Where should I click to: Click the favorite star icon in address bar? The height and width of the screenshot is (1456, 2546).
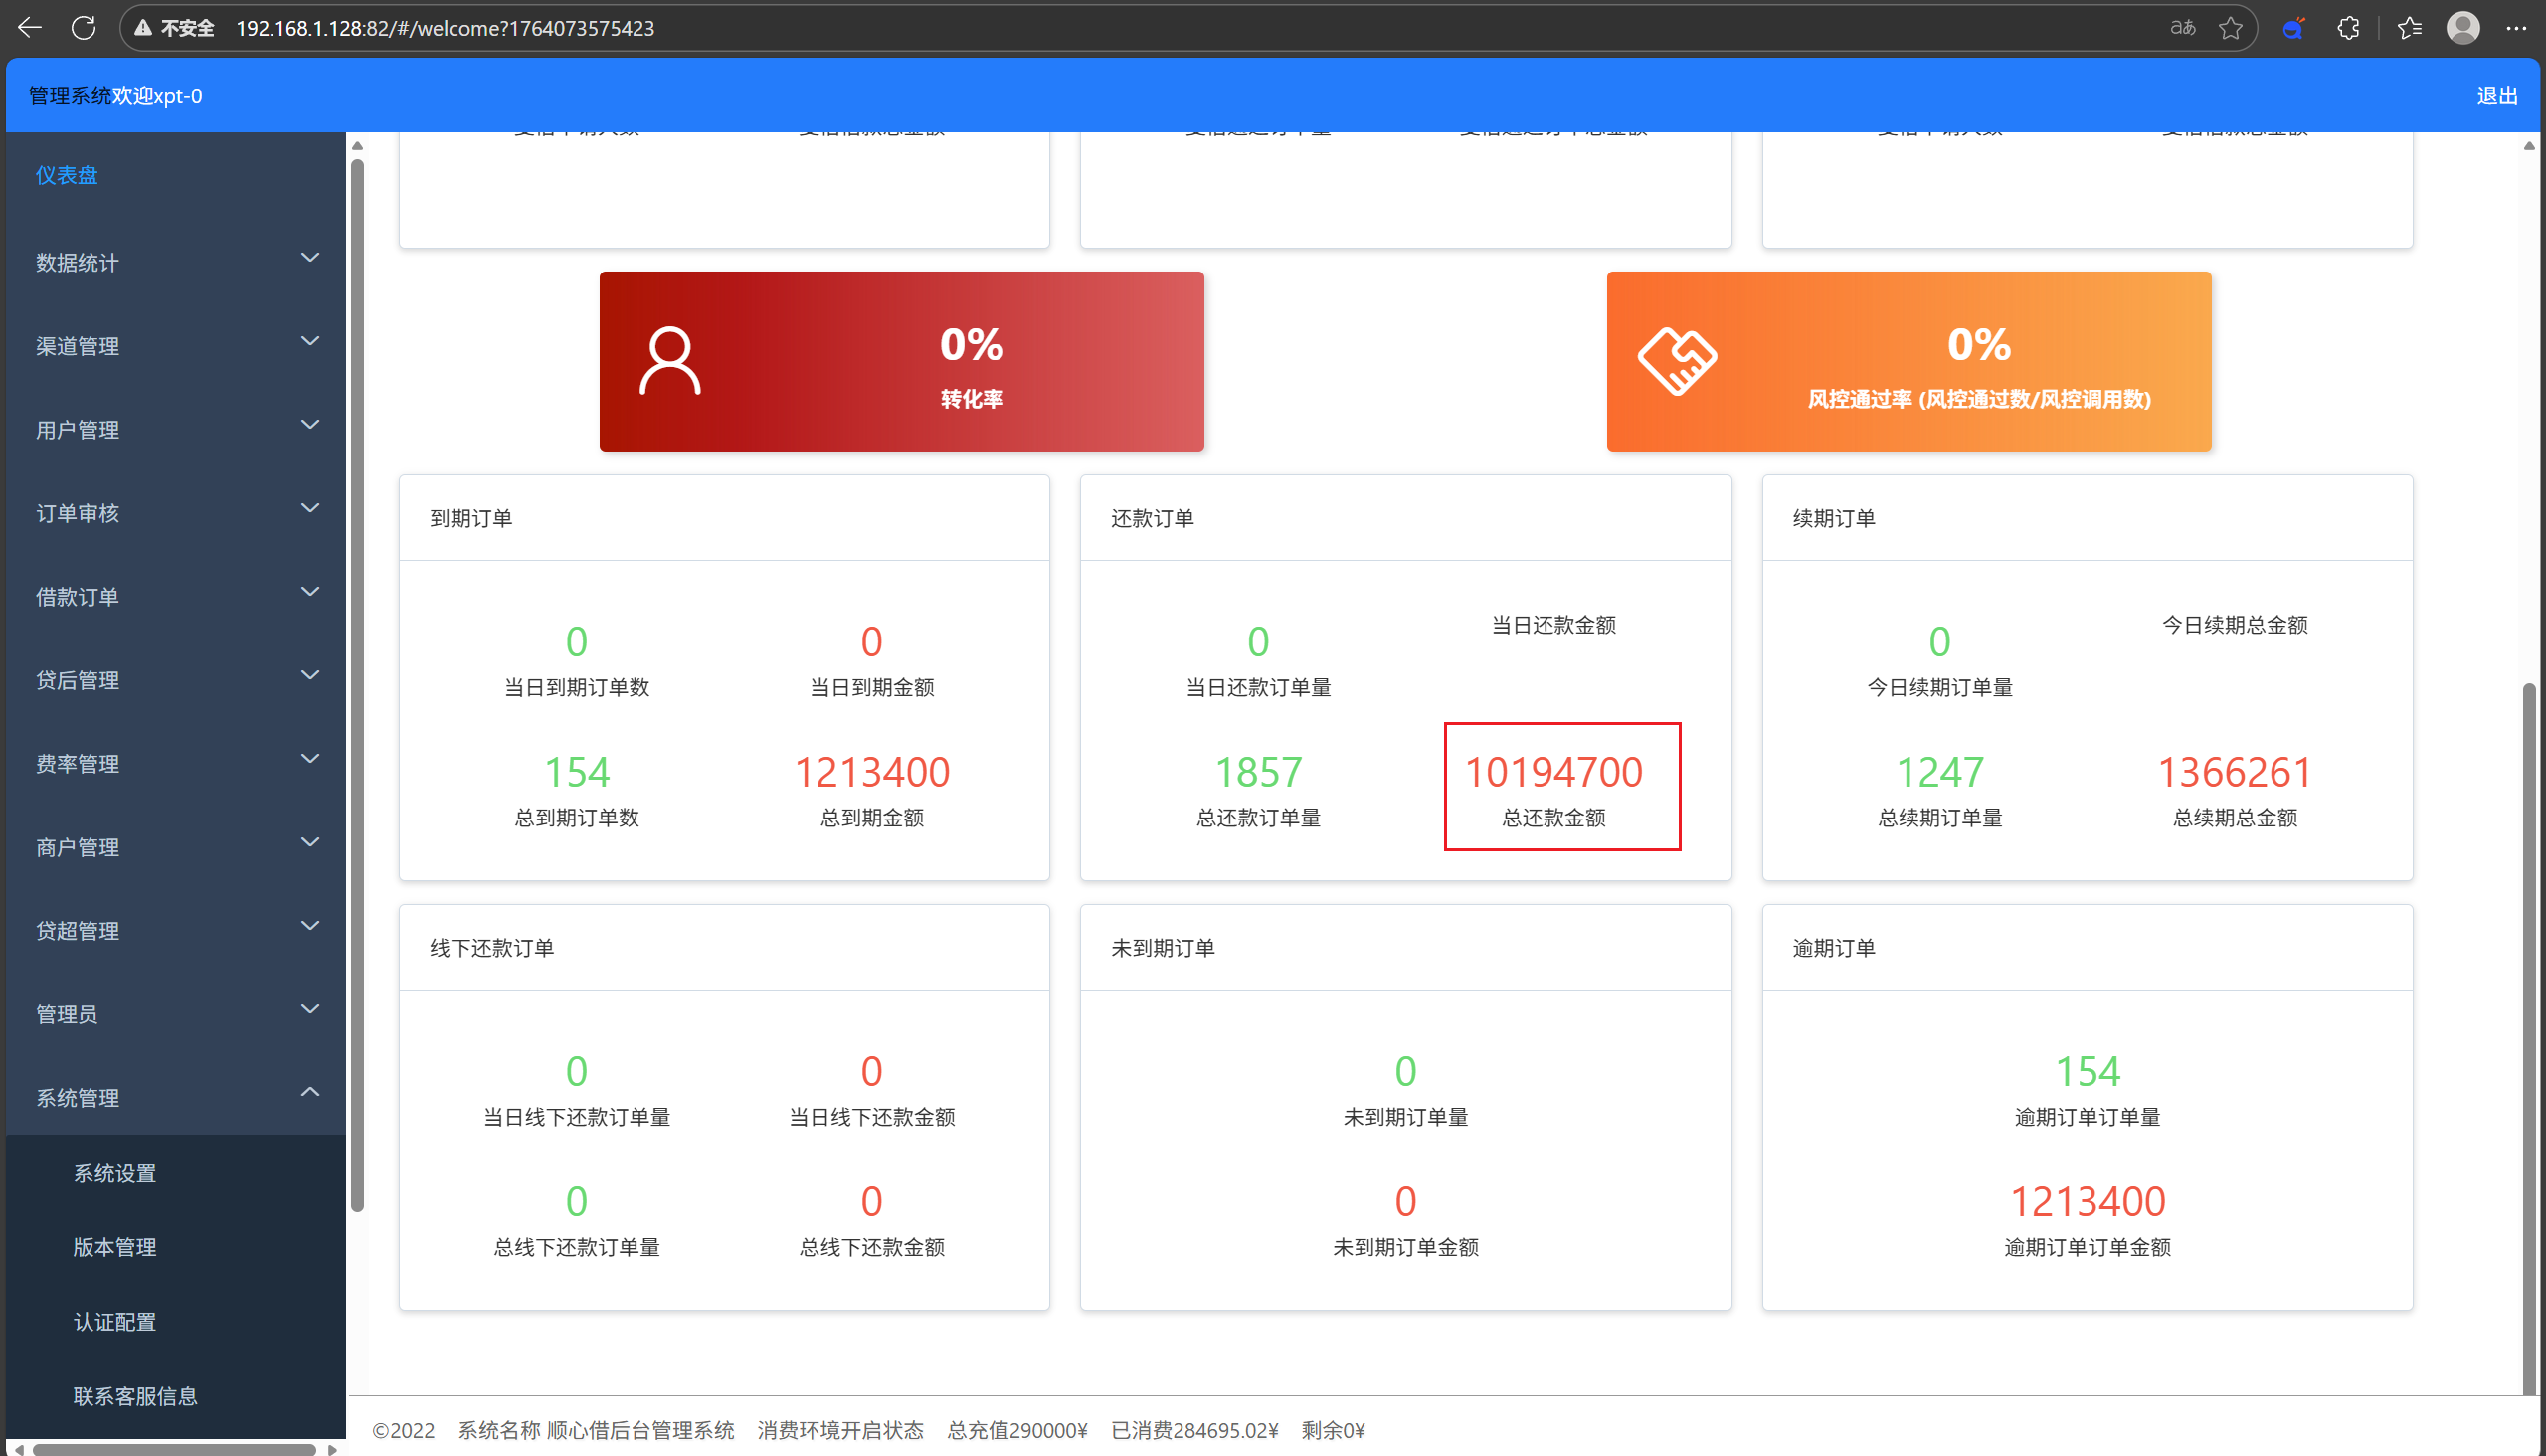[x=2230, y=28]
